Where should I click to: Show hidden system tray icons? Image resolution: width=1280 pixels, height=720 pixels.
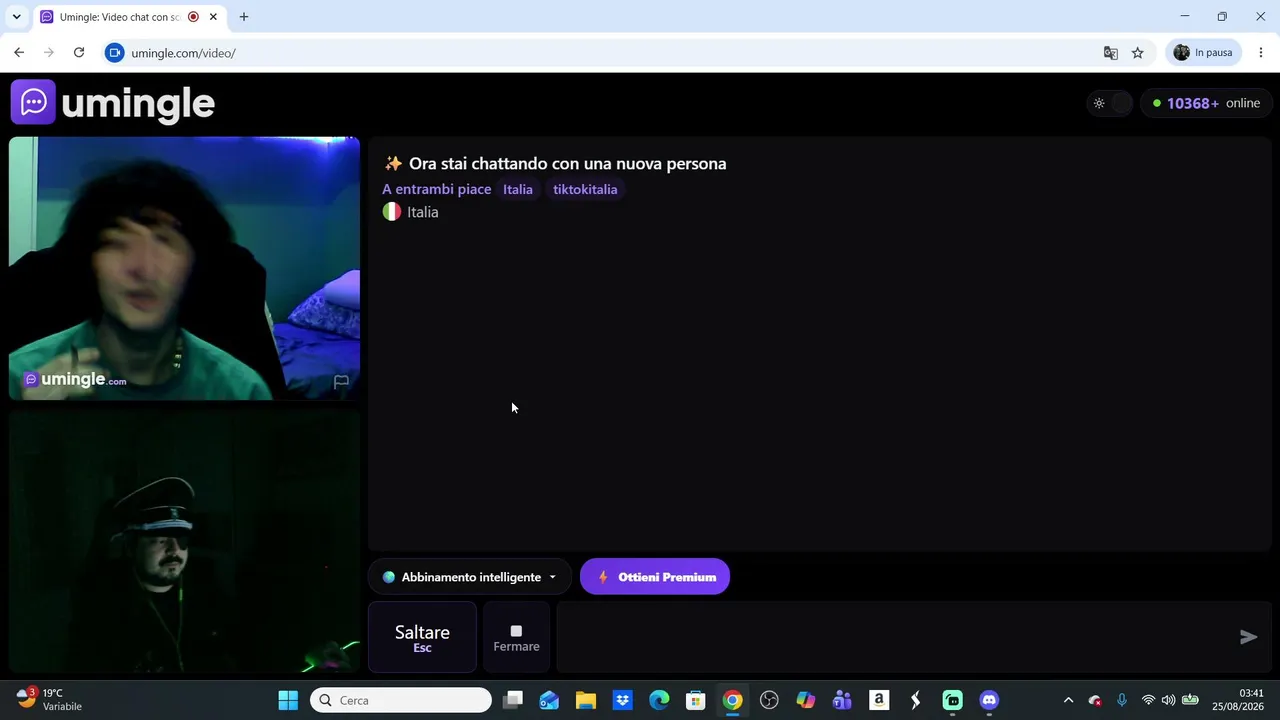click(1068, 700)
